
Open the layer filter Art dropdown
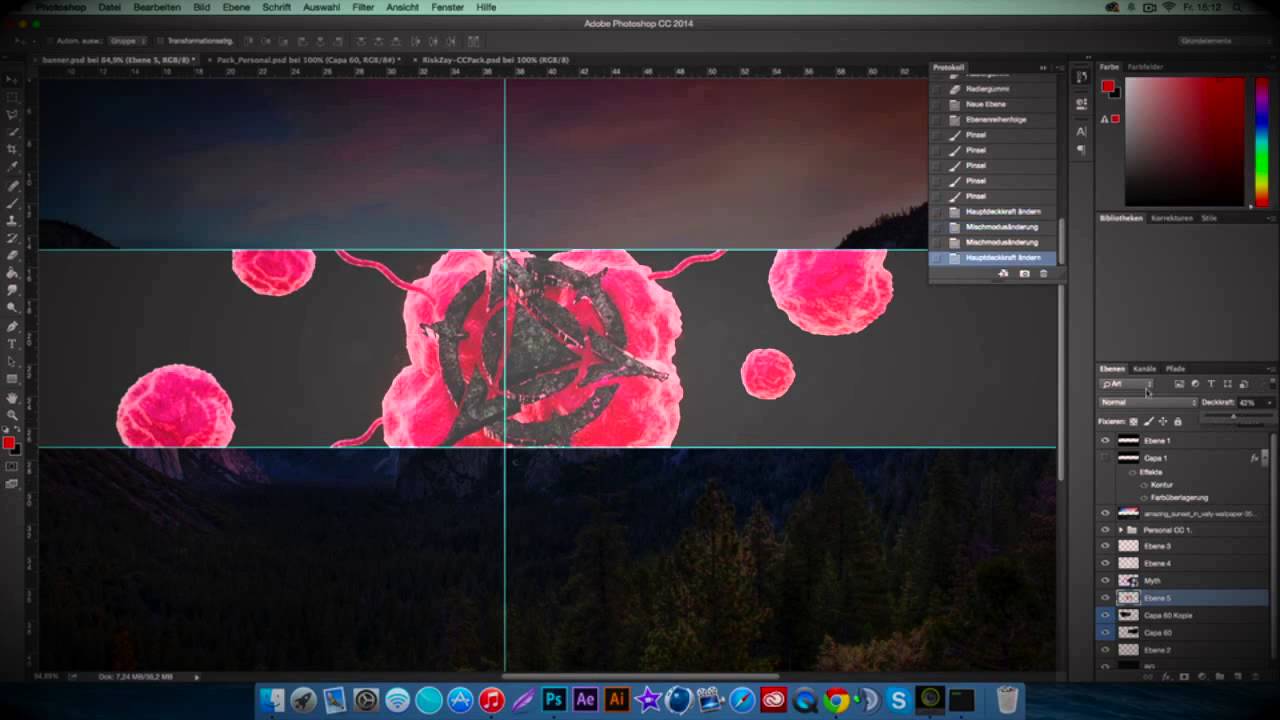[x=1127, y=384]
